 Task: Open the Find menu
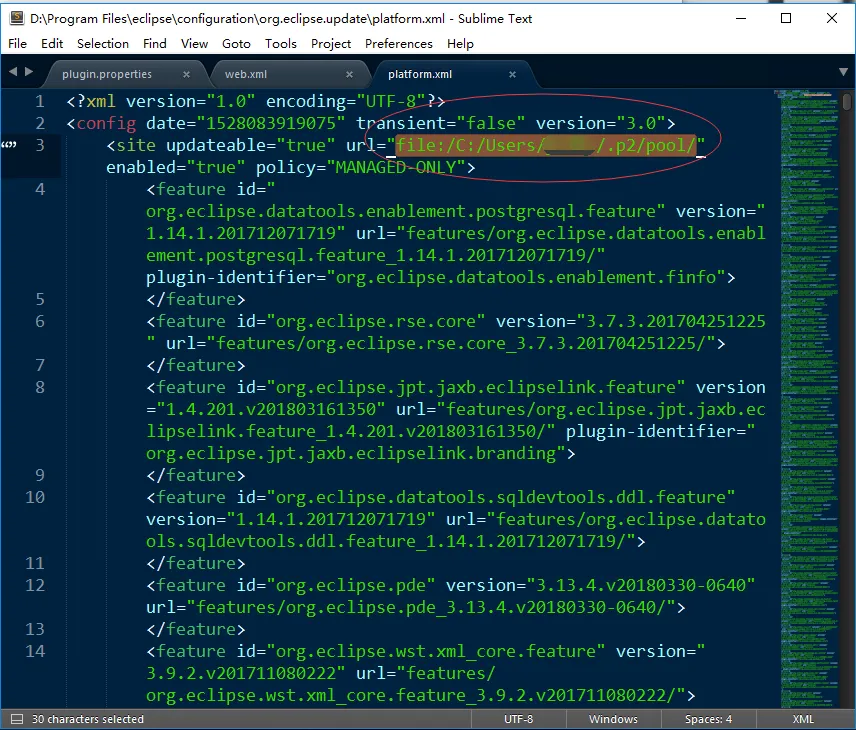click(154, 44)
